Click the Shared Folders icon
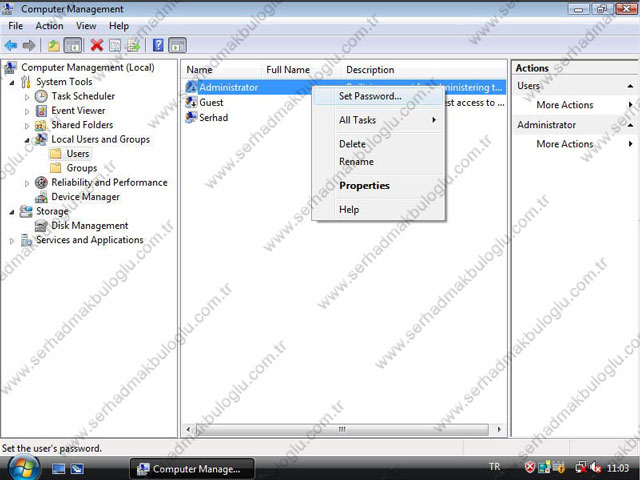640x480 pixels. tap(40, 125)
